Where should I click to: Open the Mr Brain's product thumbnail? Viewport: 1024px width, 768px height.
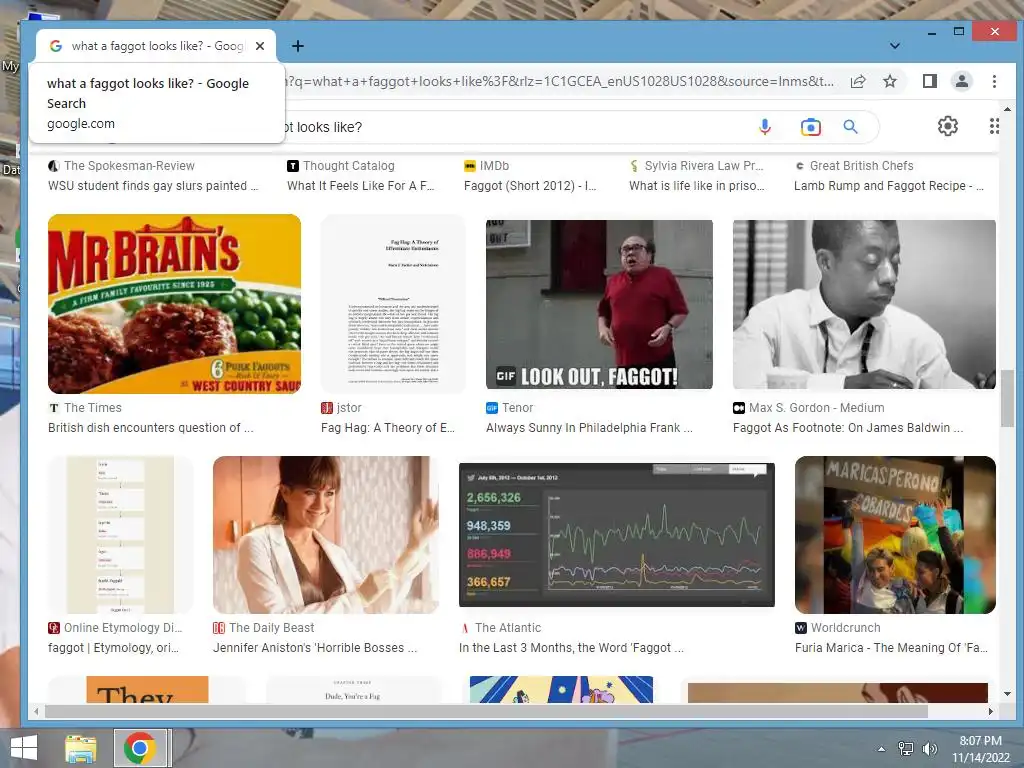pyautogui.click(x=174, y=304)
